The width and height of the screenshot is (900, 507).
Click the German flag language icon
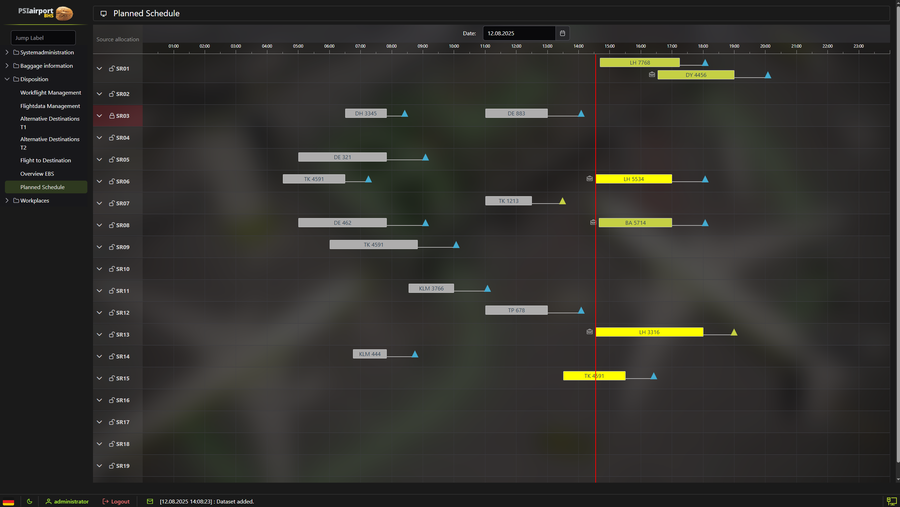click(9, 501)
